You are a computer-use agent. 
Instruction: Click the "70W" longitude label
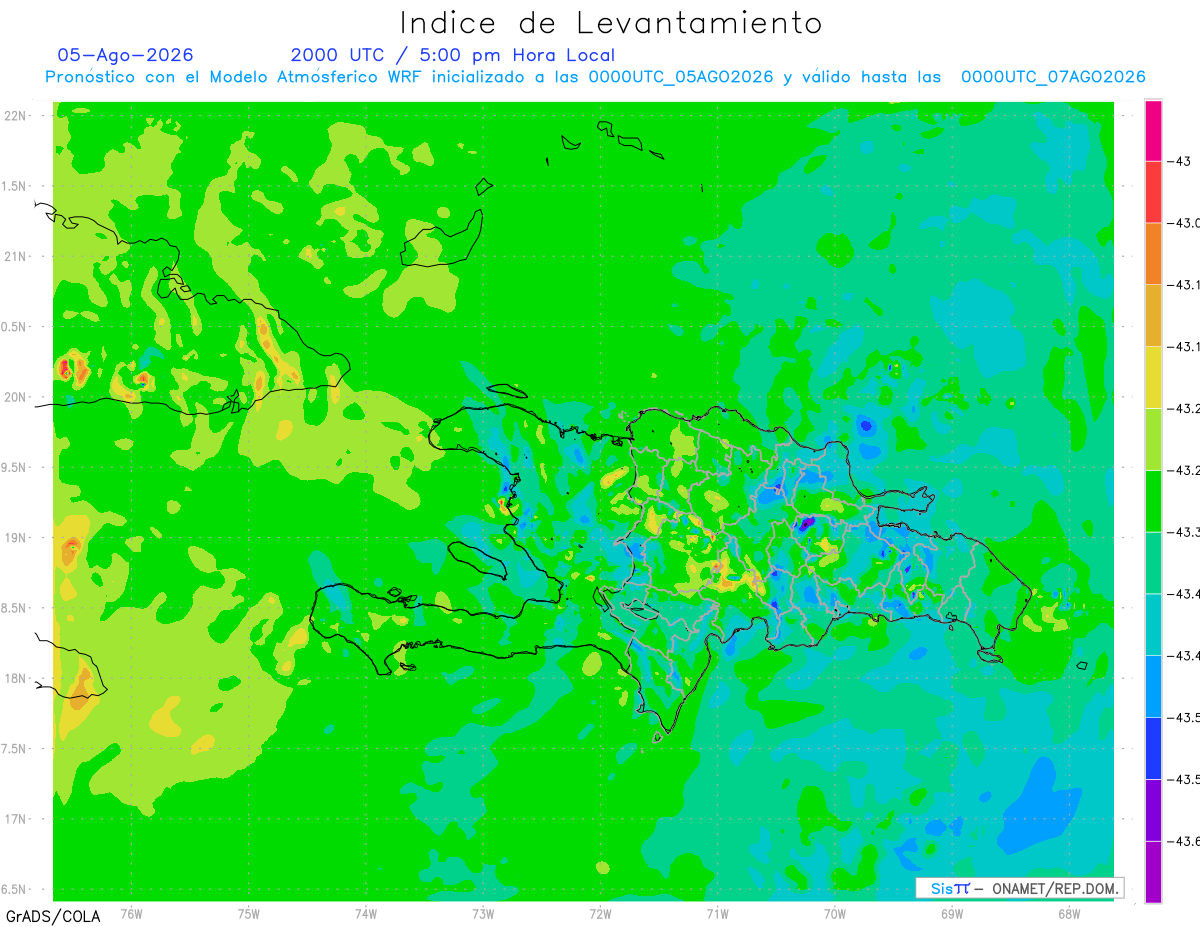pos(835,913)
